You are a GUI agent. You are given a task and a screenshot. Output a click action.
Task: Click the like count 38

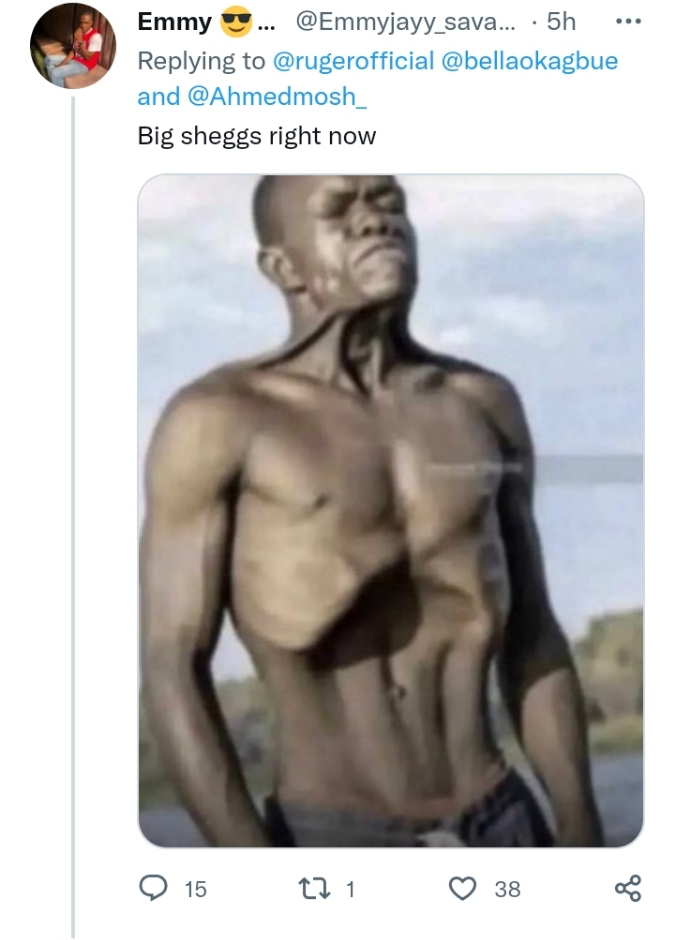coord(507,888)
